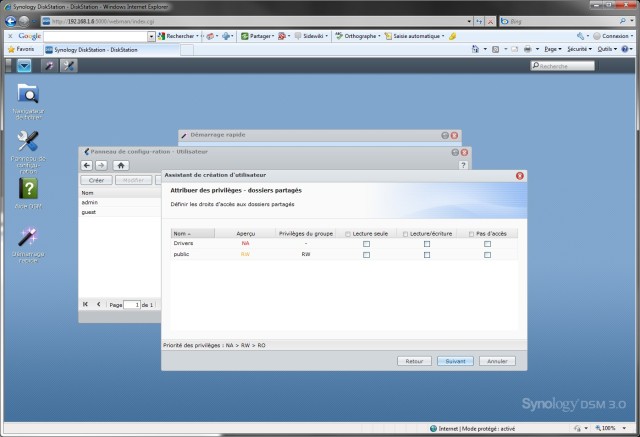Click the Bing search magnifier icon
This screenshot has height=437, width=640.
622,21
